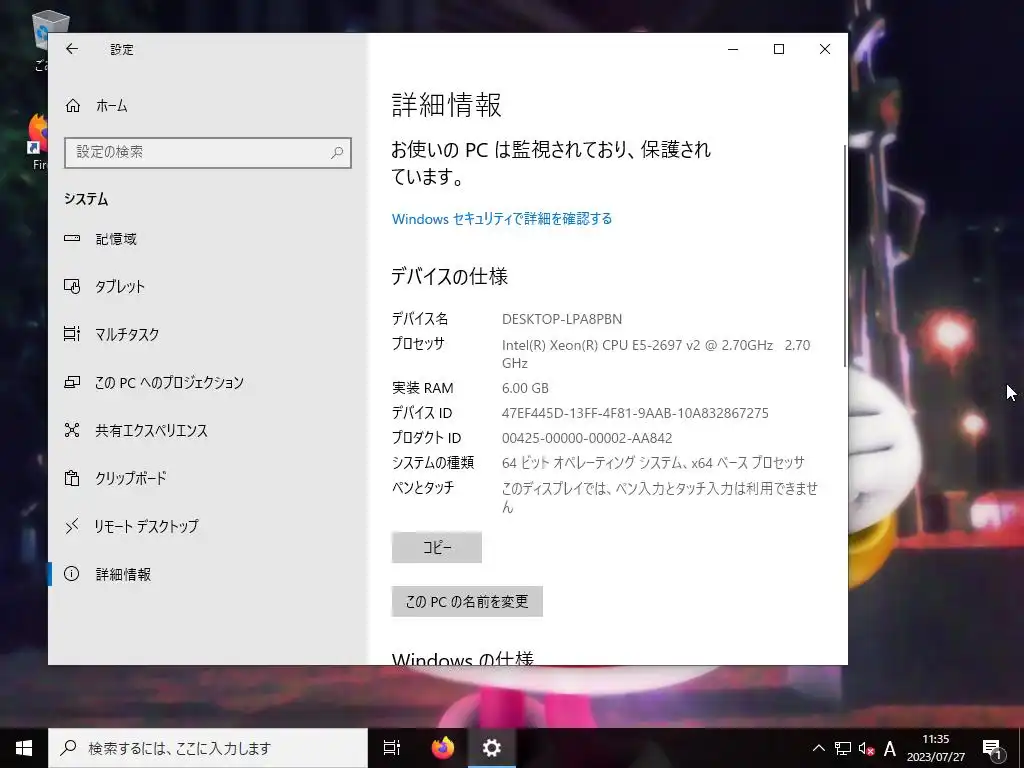Open Task View on the taskbar
Viewport: 1024px width, 768px height.
pos(392,748)
